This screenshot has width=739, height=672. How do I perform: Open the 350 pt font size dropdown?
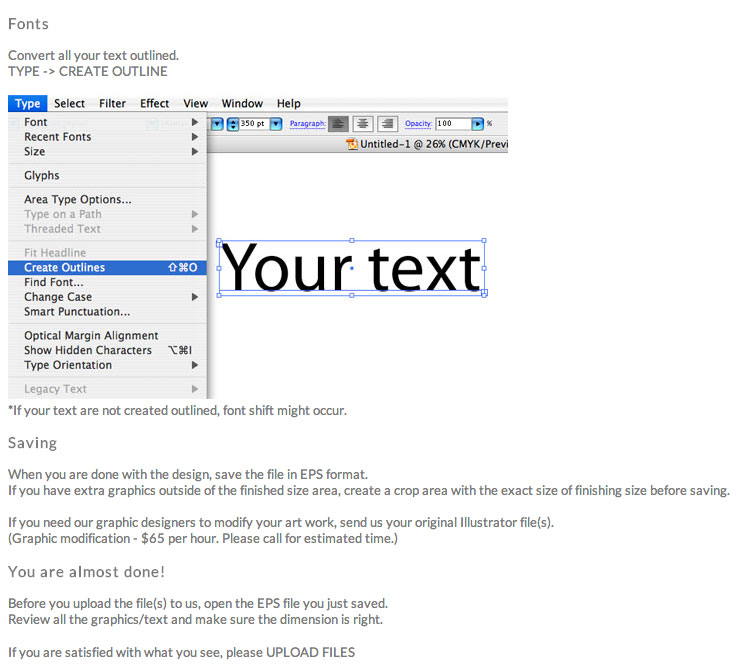(x=276, y=124)
